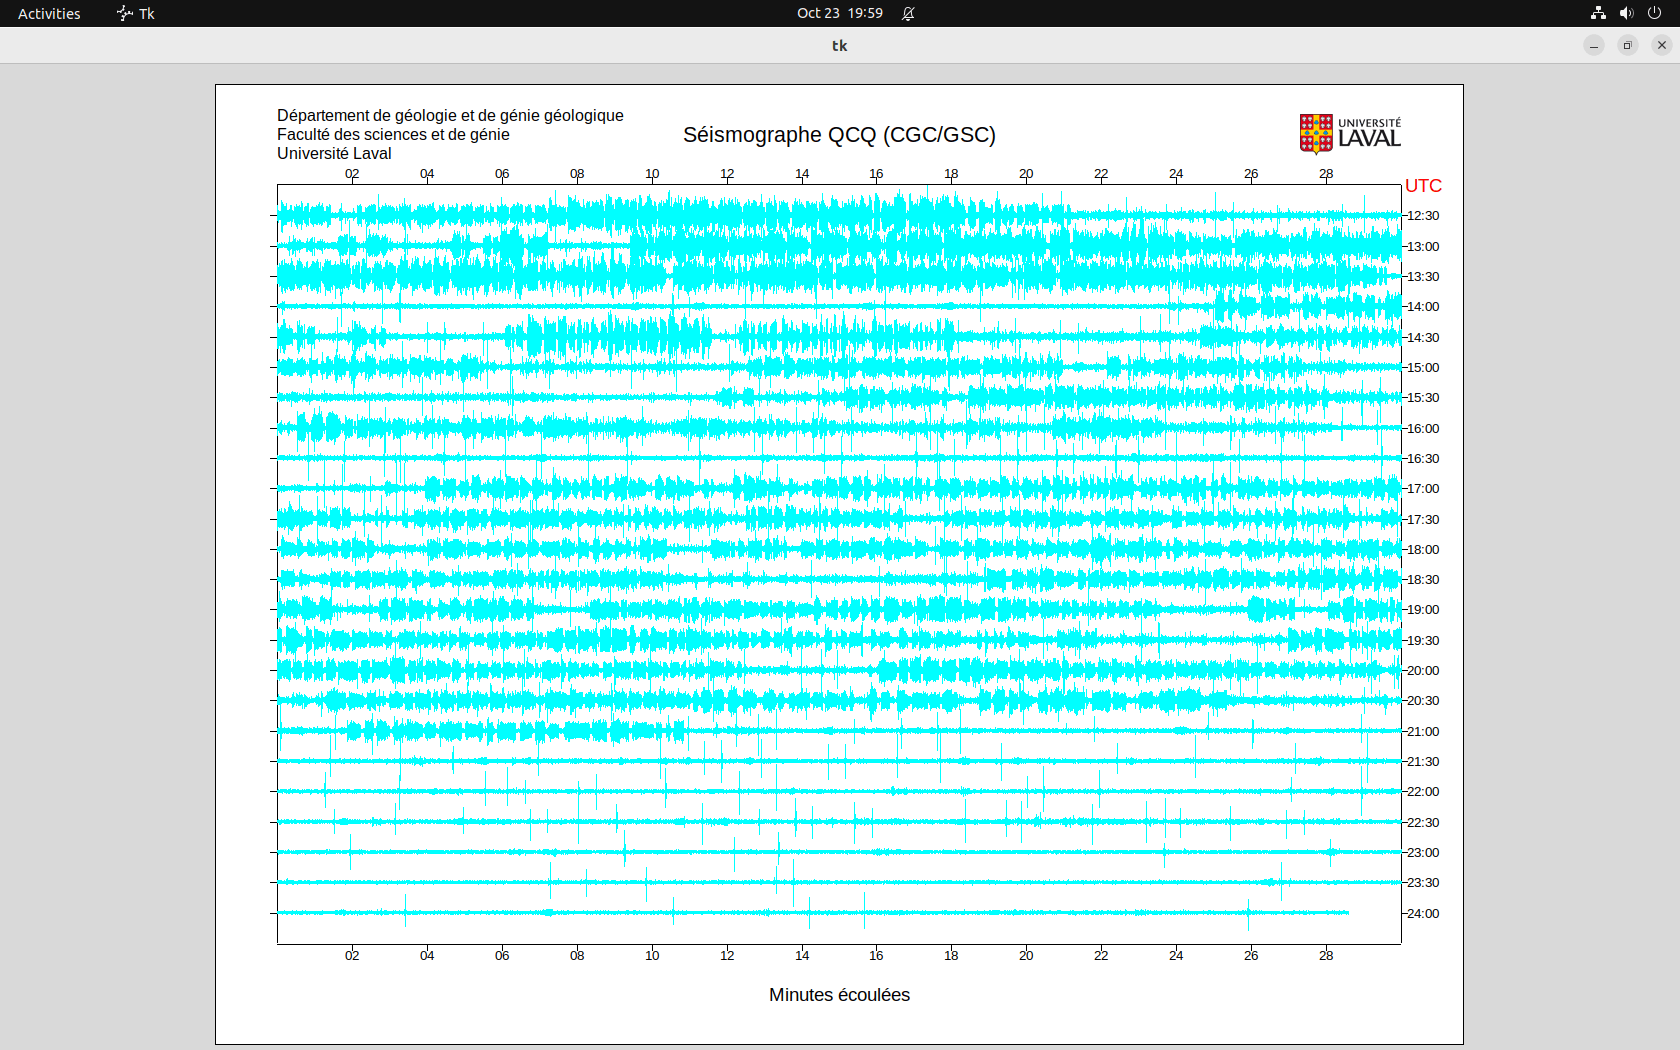Click the Séismographe QCQ (CGC/GSC) title
Image resolution: width=1680 pixels, height=1050 pixels.
tap(839, 135)
